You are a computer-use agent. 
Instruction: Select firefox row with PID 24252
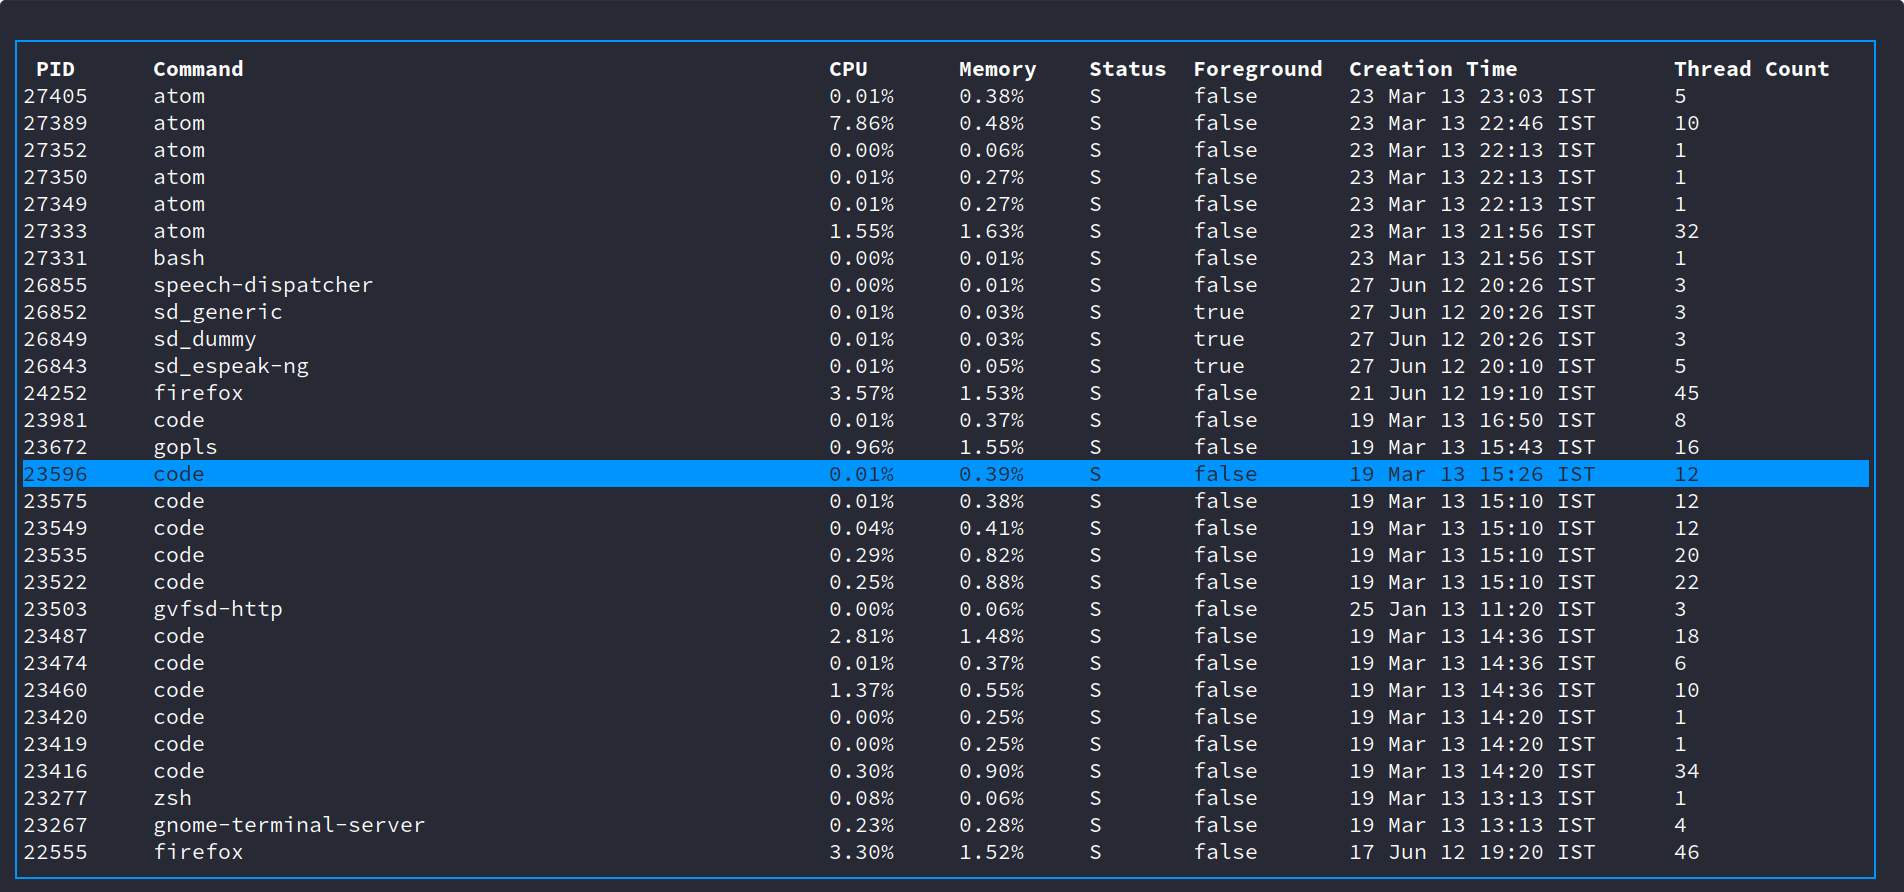[x=946, y=393]
